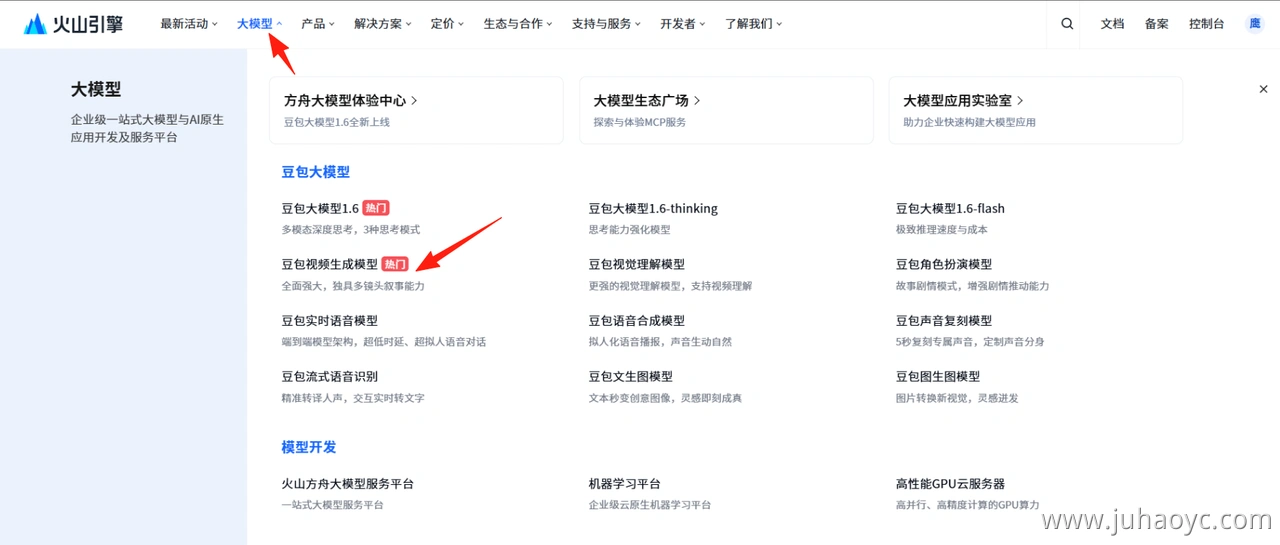The height and width of the screenshot is (545, 1280).
Task: Click 一站式大模型服务平台 description
Action: coord(333,505)
